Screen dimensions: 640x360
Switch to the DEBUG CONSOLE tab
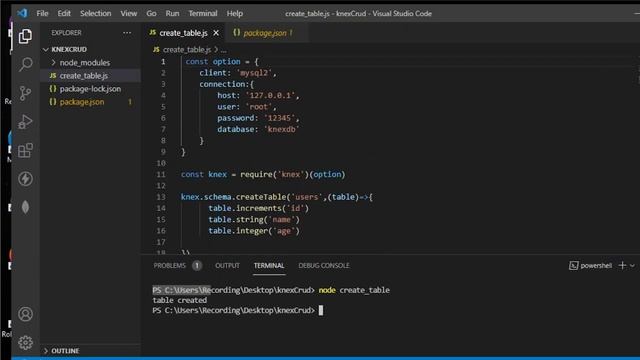[324, 266]
